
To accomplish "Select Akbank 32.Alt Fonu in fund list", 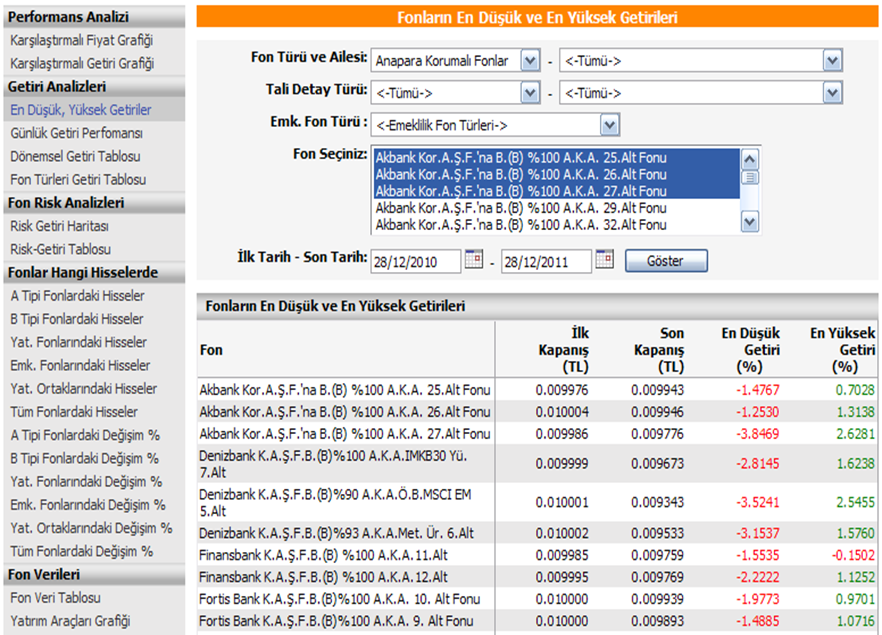I will 557,225.
